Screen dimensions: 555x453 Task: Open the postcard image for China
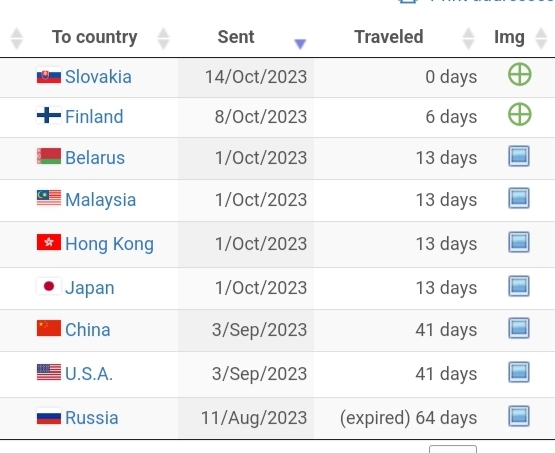click(x=519, y=328)
